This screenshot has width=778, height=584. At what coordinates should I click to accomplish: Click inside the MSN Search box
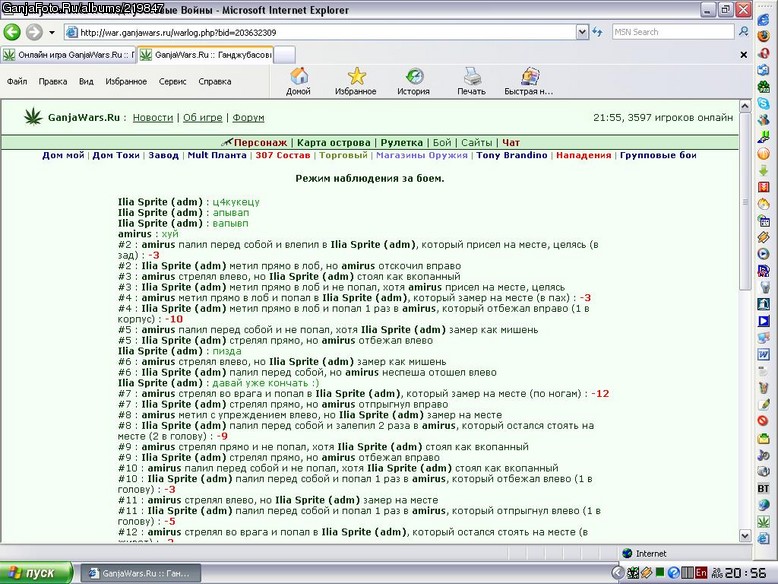click(x=672, y=32)
